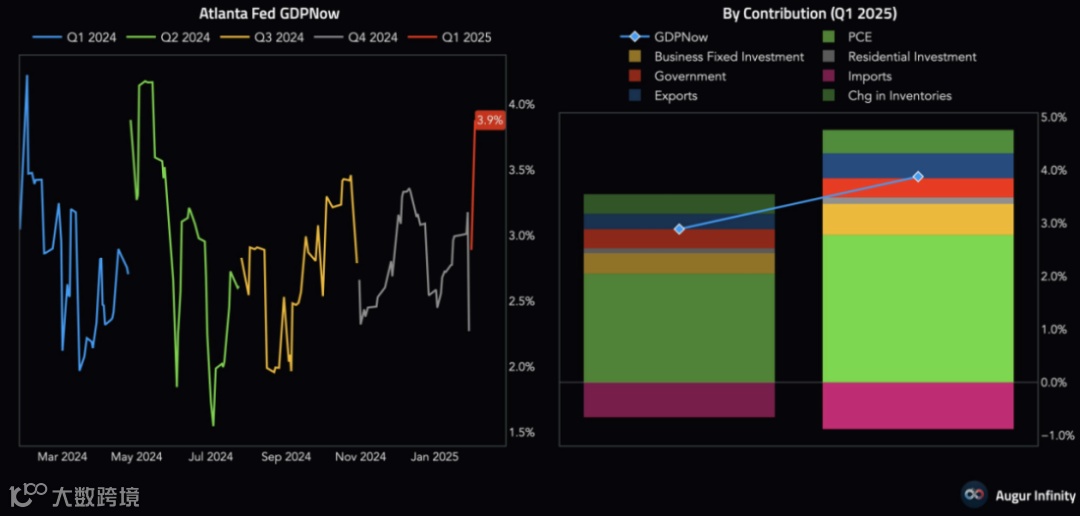Click the Augur Infinity logo icon

(973, 495)
